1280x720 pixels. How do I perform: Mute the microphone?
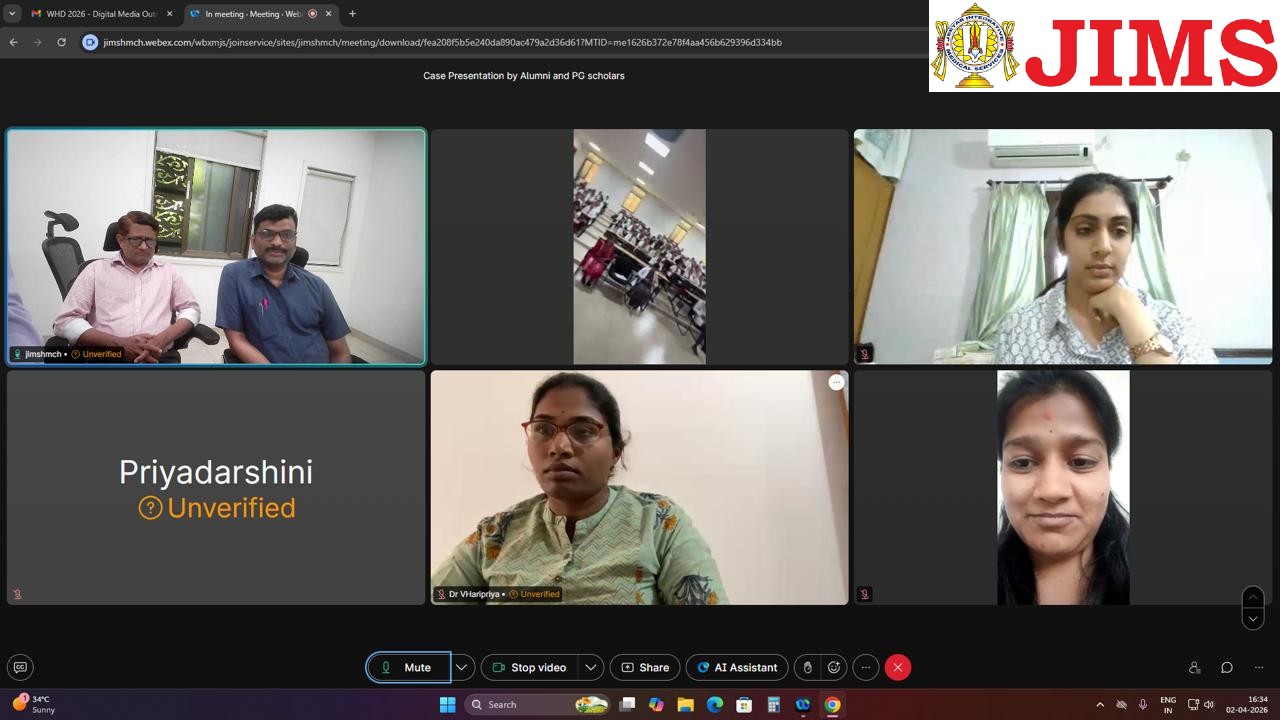(408, 667)
